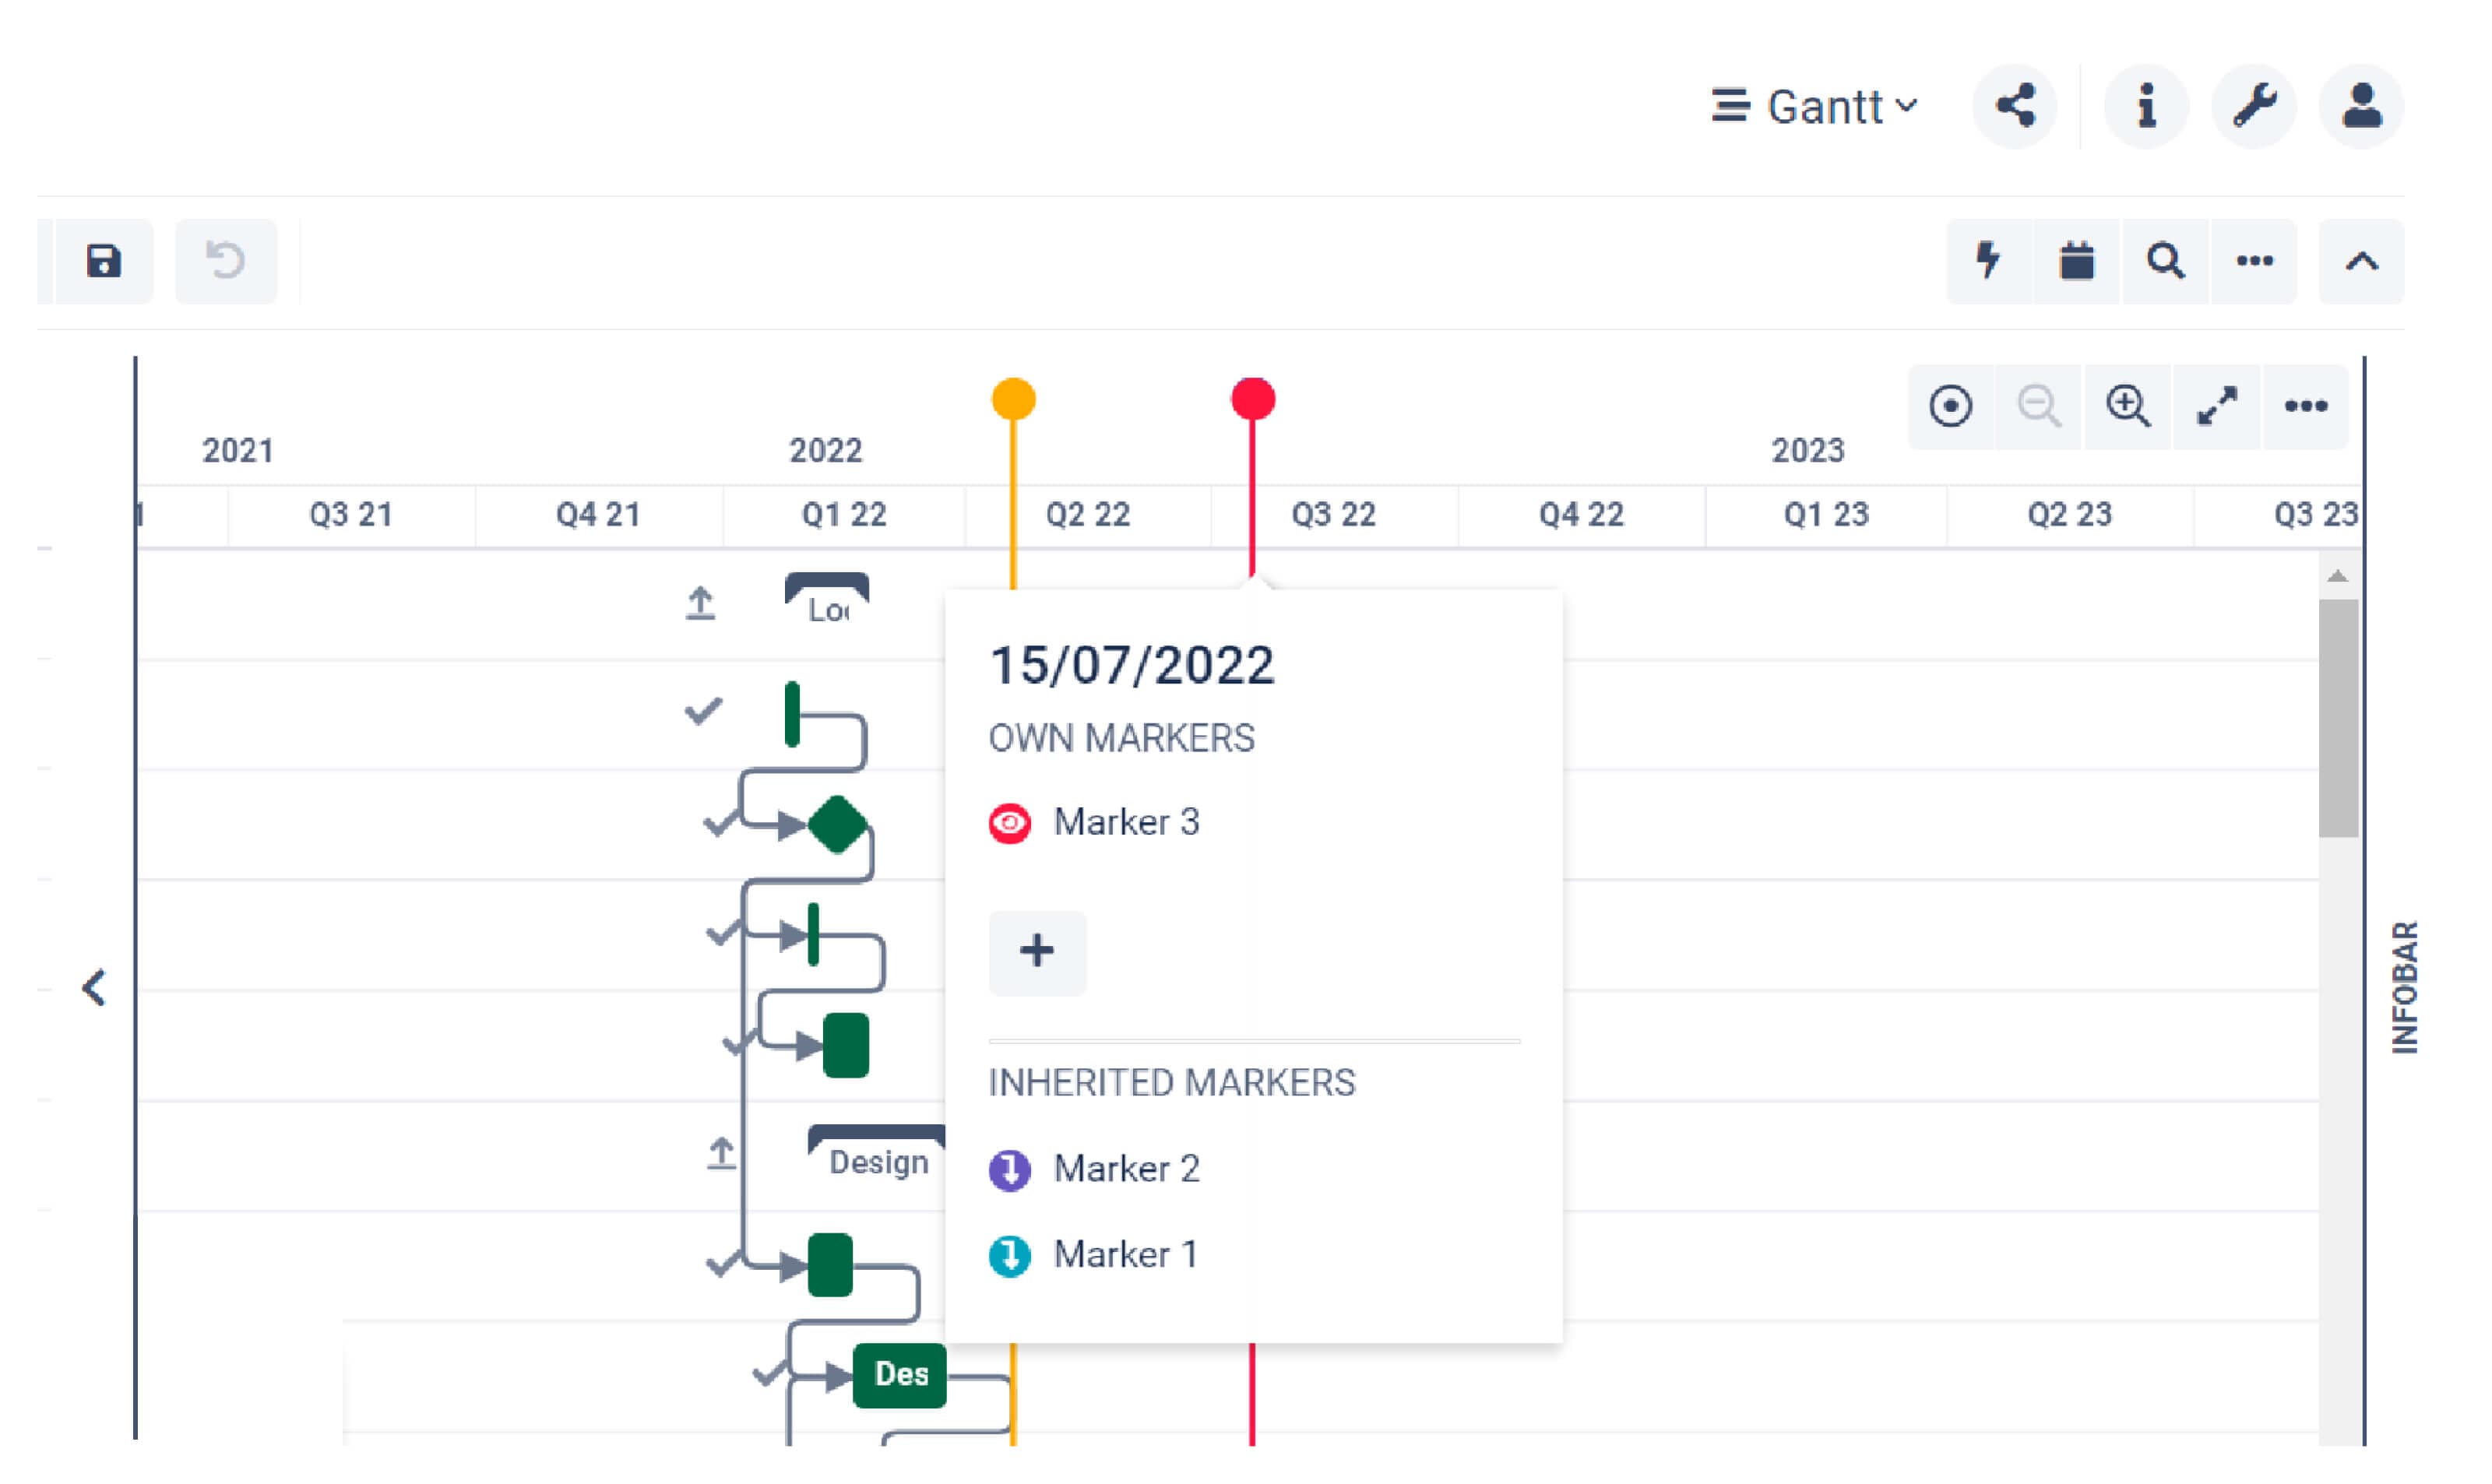Toggle fullscreen with the expand arrows
Image resolution: width=2492 pixels, height=1484 pixels.
[x=2217, y=407]
